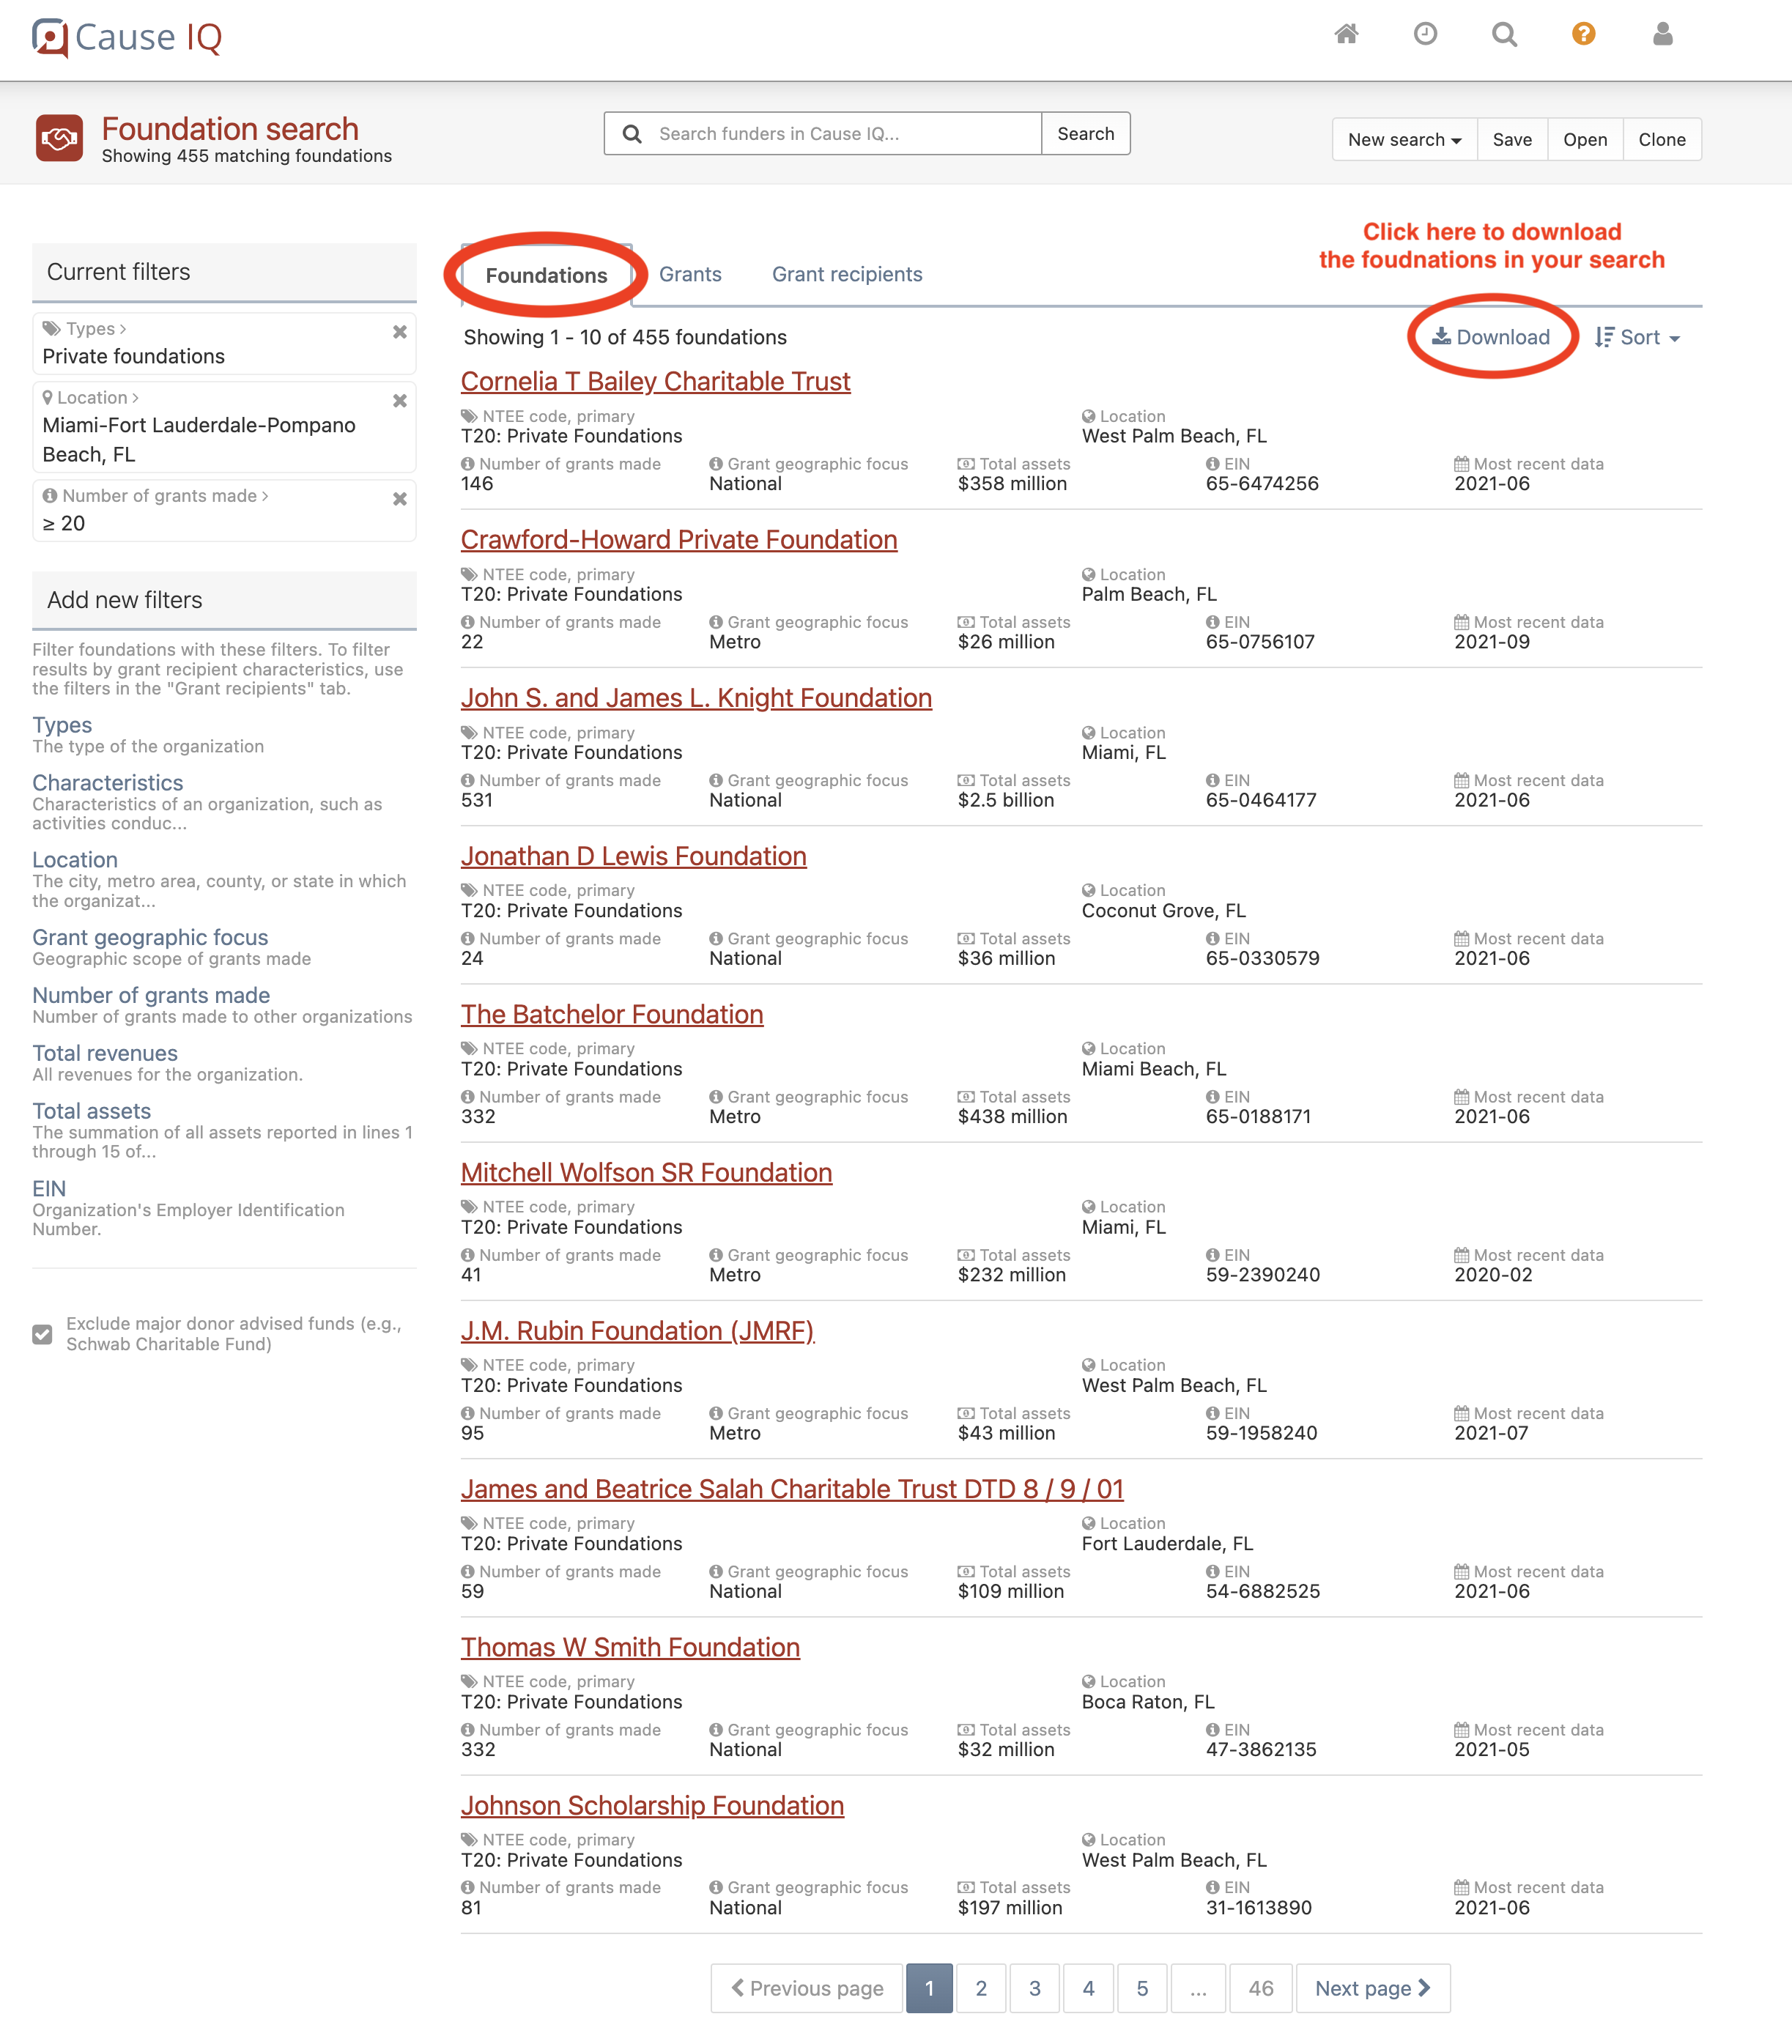The image size is (1792, 2044).
Task: Open the recent history clock icon
Action: point(1425,35)
